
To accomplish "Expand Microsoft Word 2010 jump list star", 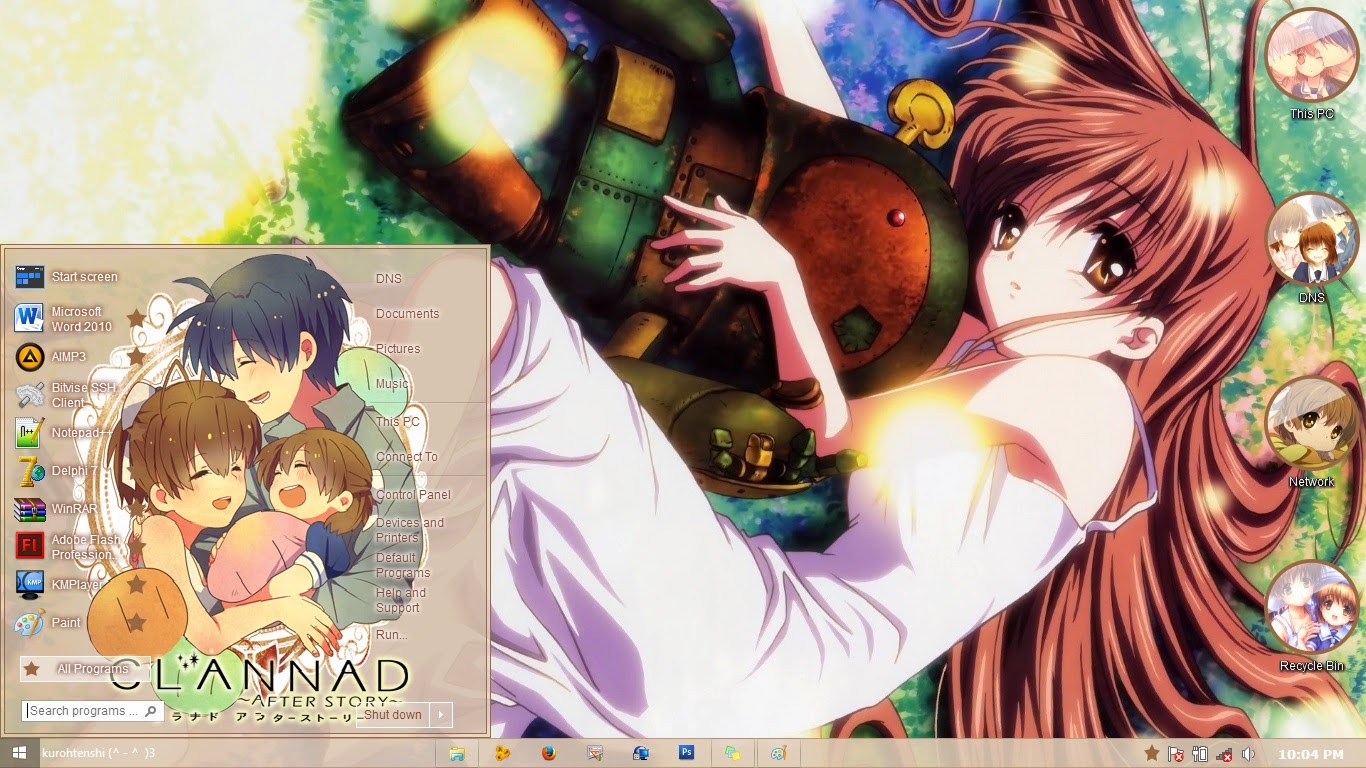I will point(136,319).
